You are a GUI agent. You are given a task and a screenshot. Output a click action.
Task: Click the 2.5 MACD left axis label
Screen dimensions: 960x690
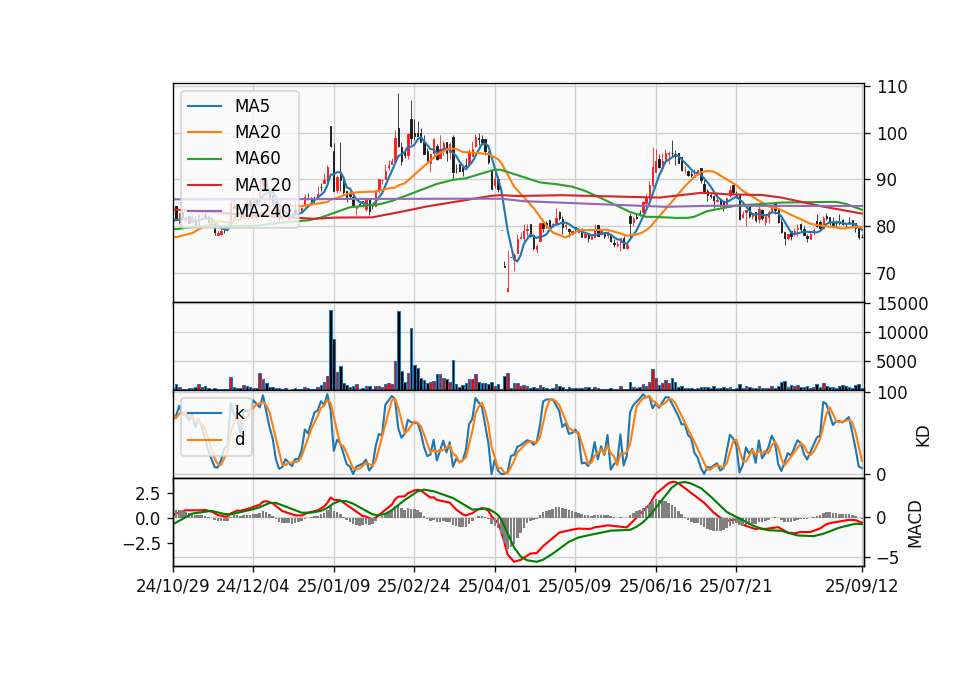[x=147, y=494]
